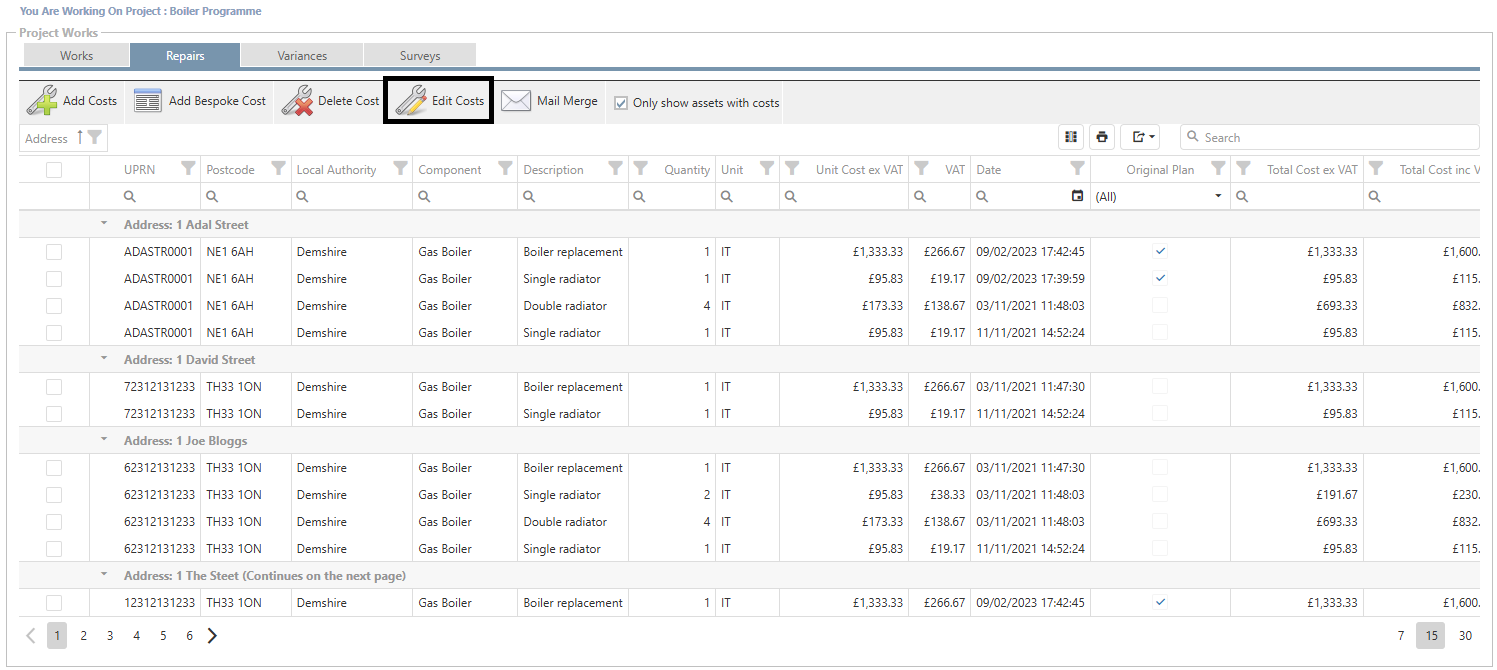Collapse the Address: 1 David Street group

click(104, 359)
